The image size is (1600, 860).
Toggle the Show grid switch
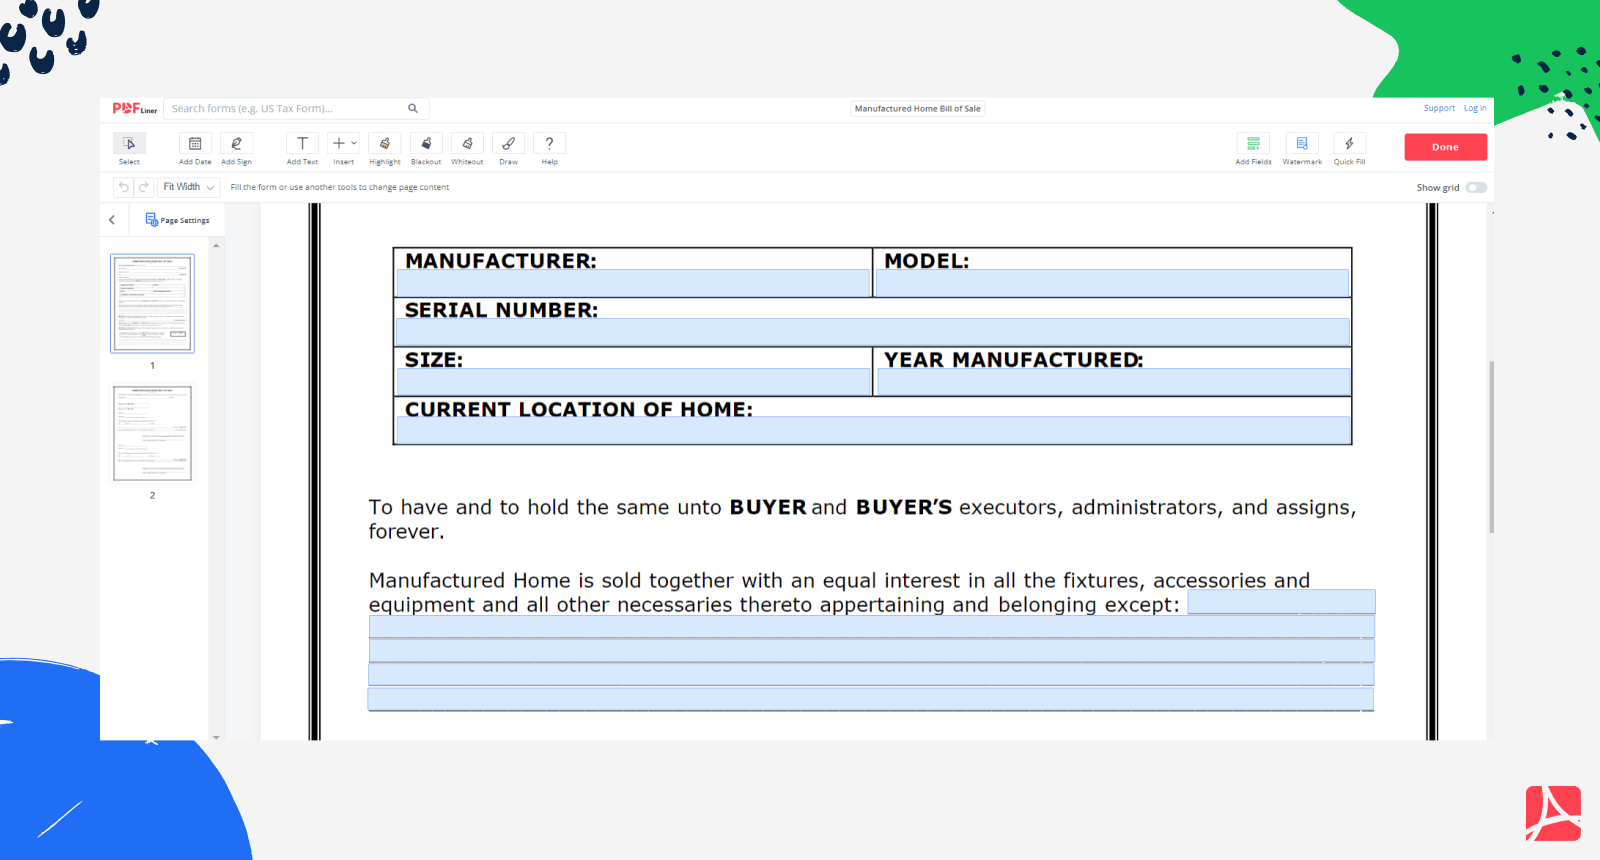point(1476,188)
